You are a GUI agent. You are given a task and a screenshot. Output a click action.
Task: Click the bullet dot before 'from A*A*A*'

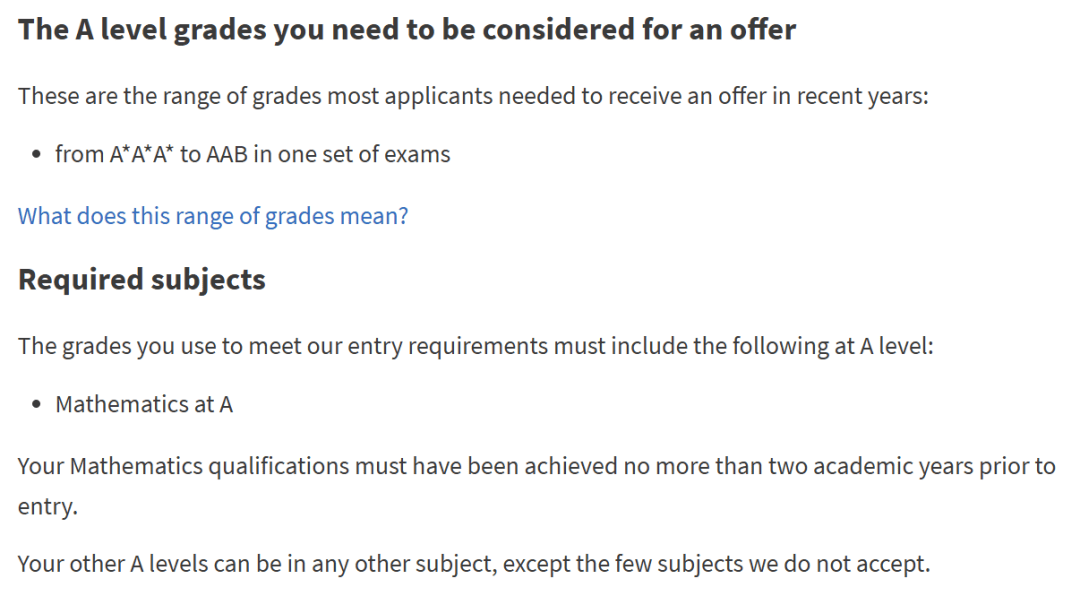click(x=37, y=155)
